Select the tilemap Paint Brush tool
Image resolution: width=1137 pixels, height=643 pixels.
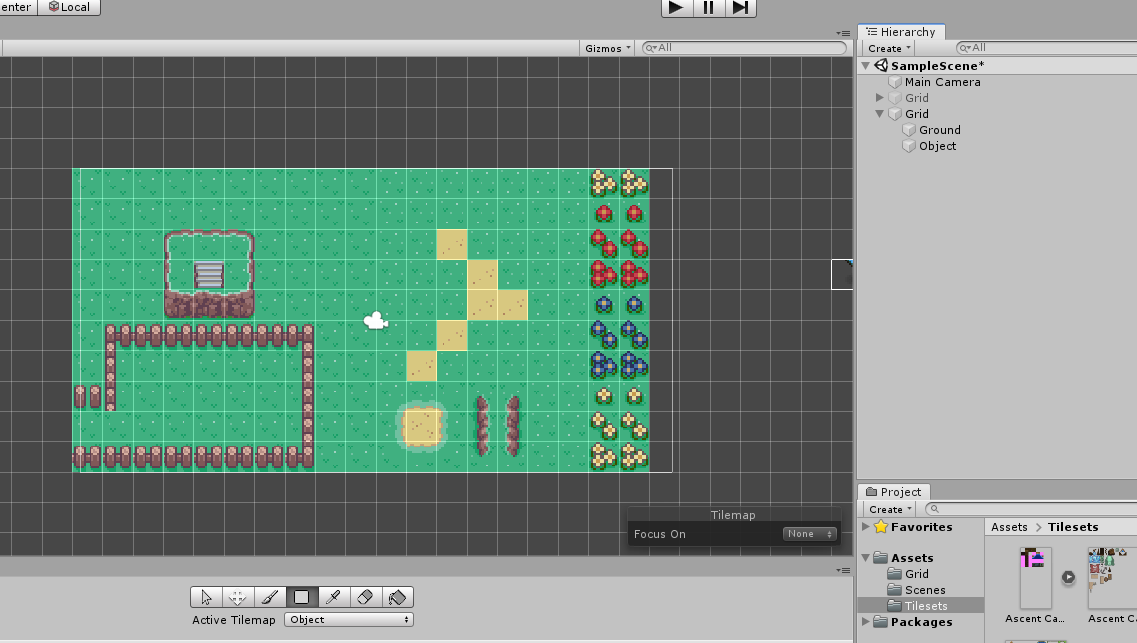click(x=270, y=596)
